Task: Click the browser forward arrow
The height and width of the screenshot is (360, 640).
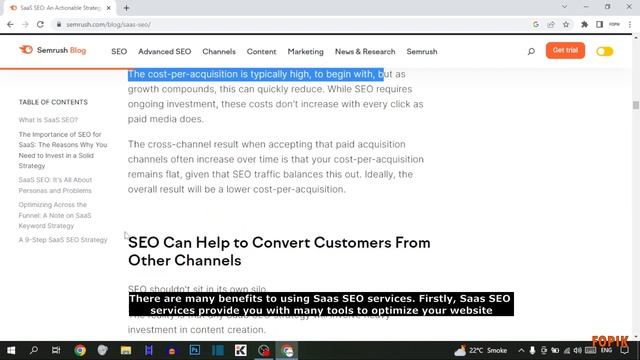Action: (x=25, y=24)
